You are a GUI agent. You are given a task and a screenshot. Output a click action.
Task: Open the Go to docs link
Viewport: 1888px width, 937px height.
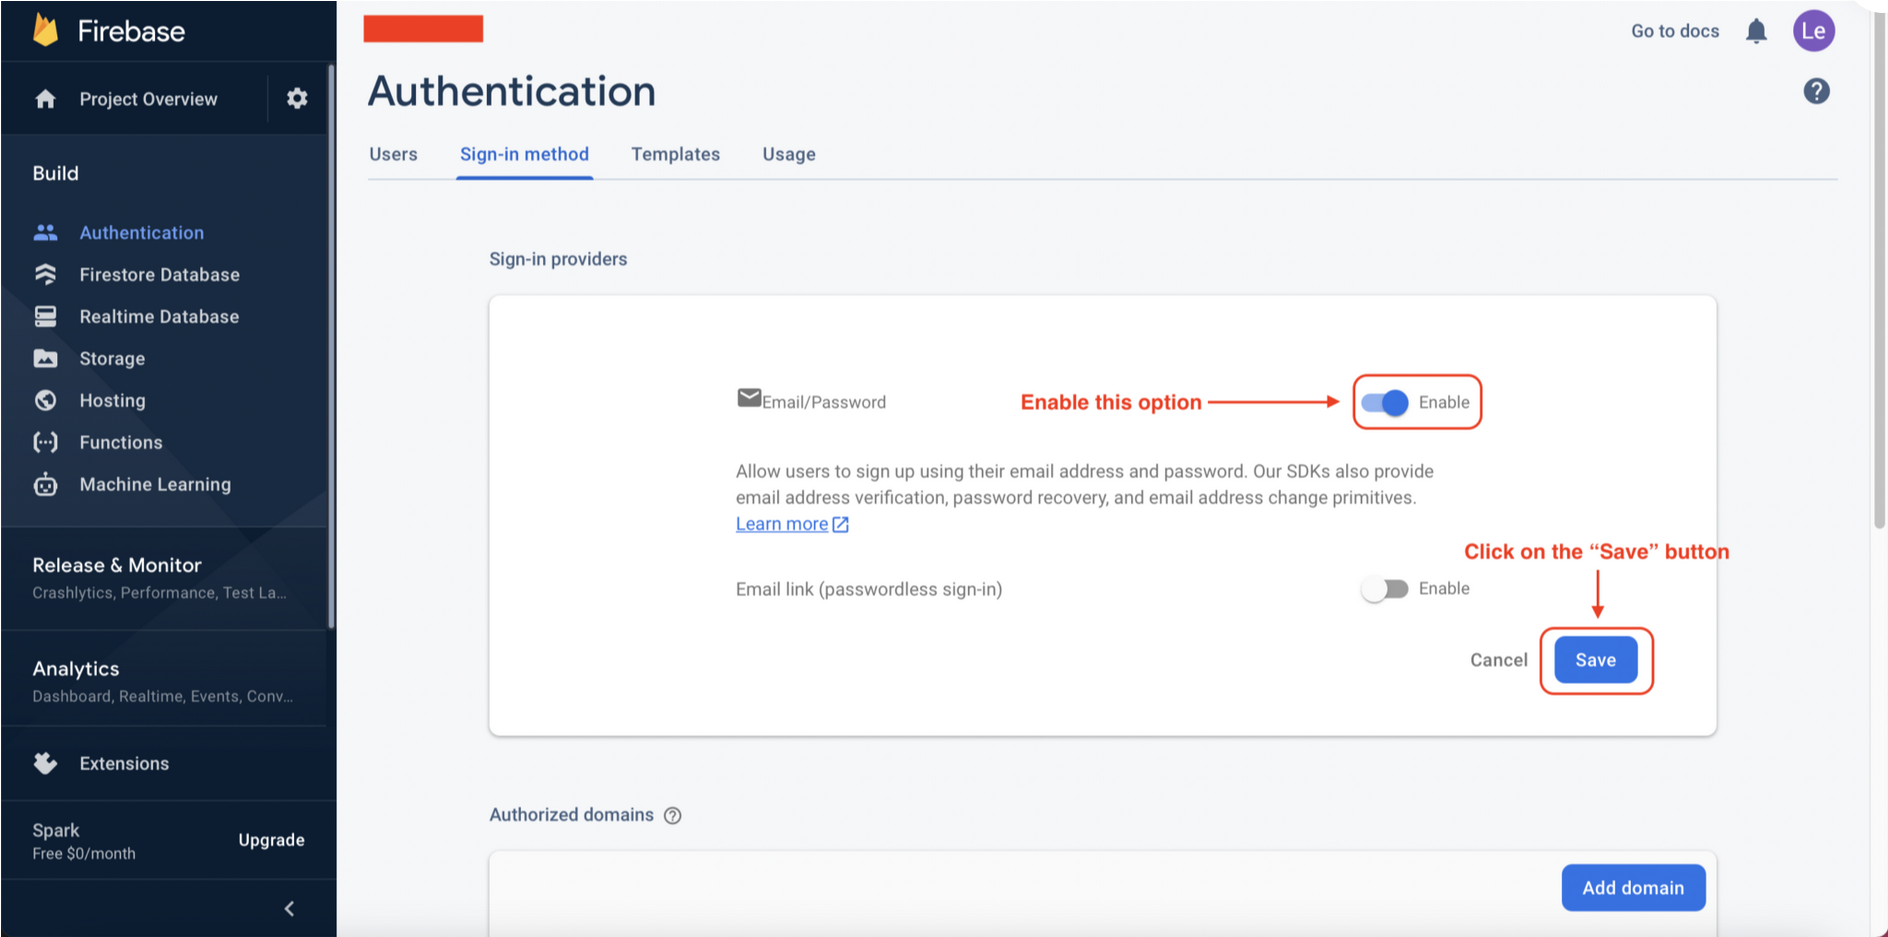(1675, 31)
